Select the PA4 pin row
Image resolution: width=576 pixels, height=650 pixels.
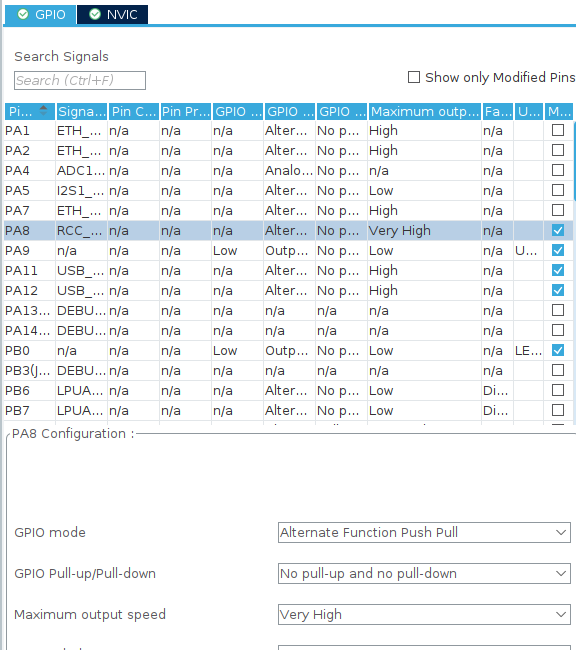(x=289, y=170)
